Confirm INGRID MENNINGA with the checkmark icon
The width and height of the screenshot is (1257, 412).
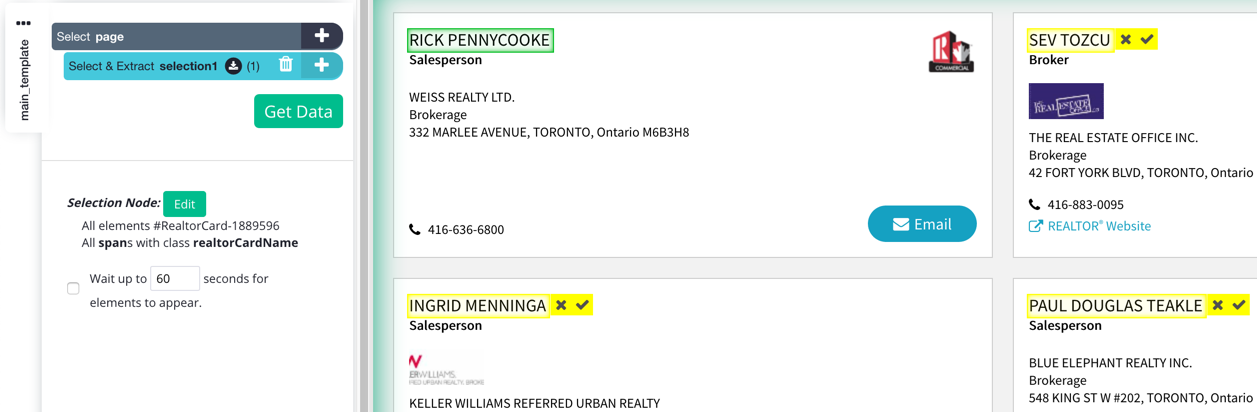(x=583, y=305)
